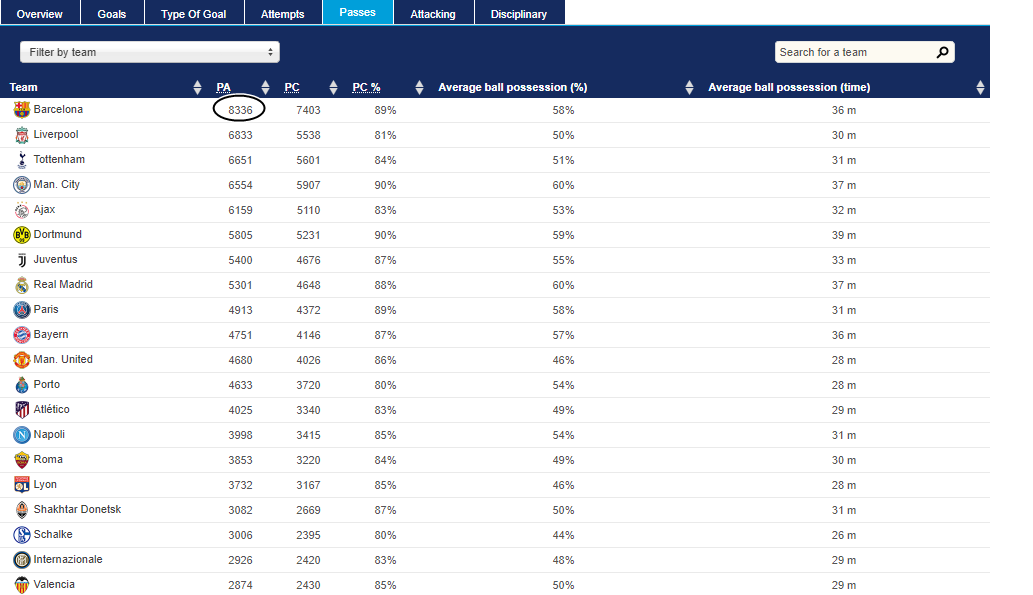Click the Barcelona club crest icon

tap(22, 110)
